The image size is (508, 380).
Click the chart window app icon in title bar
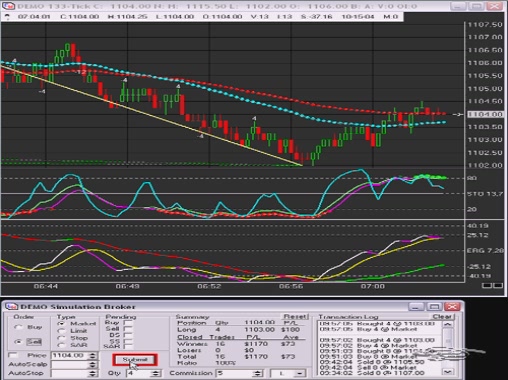(x=9, y=6)
